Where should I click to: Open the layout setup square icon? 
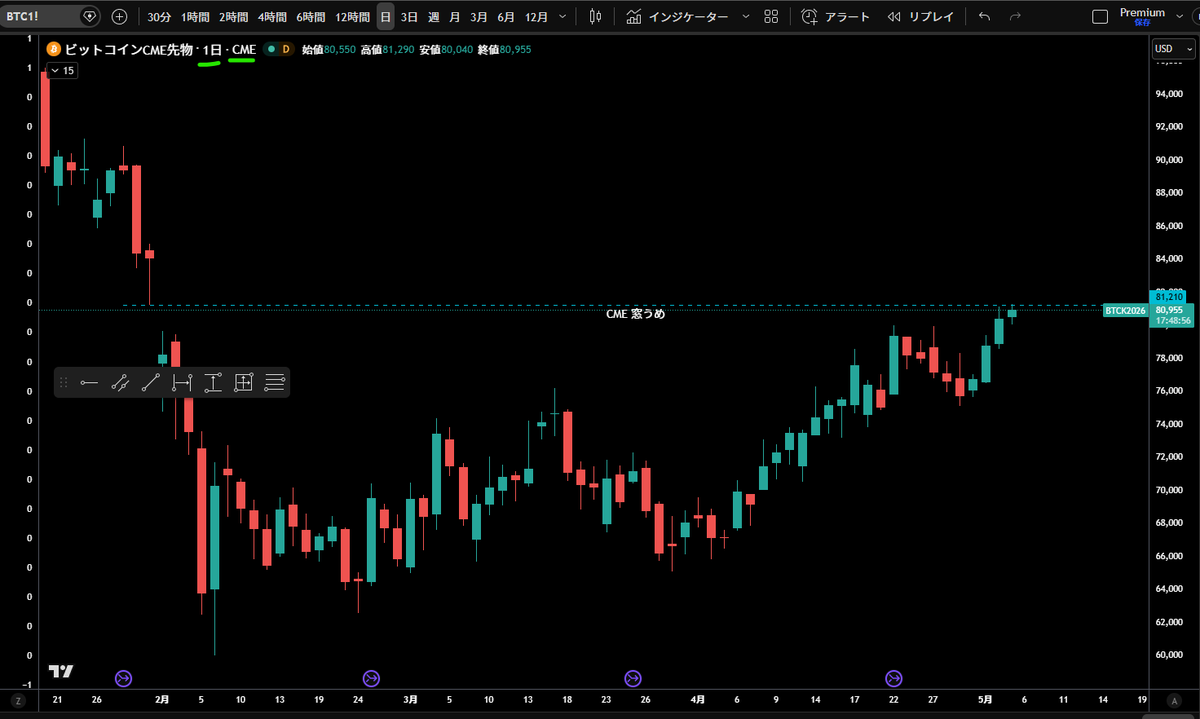(x=1100, y=17)
